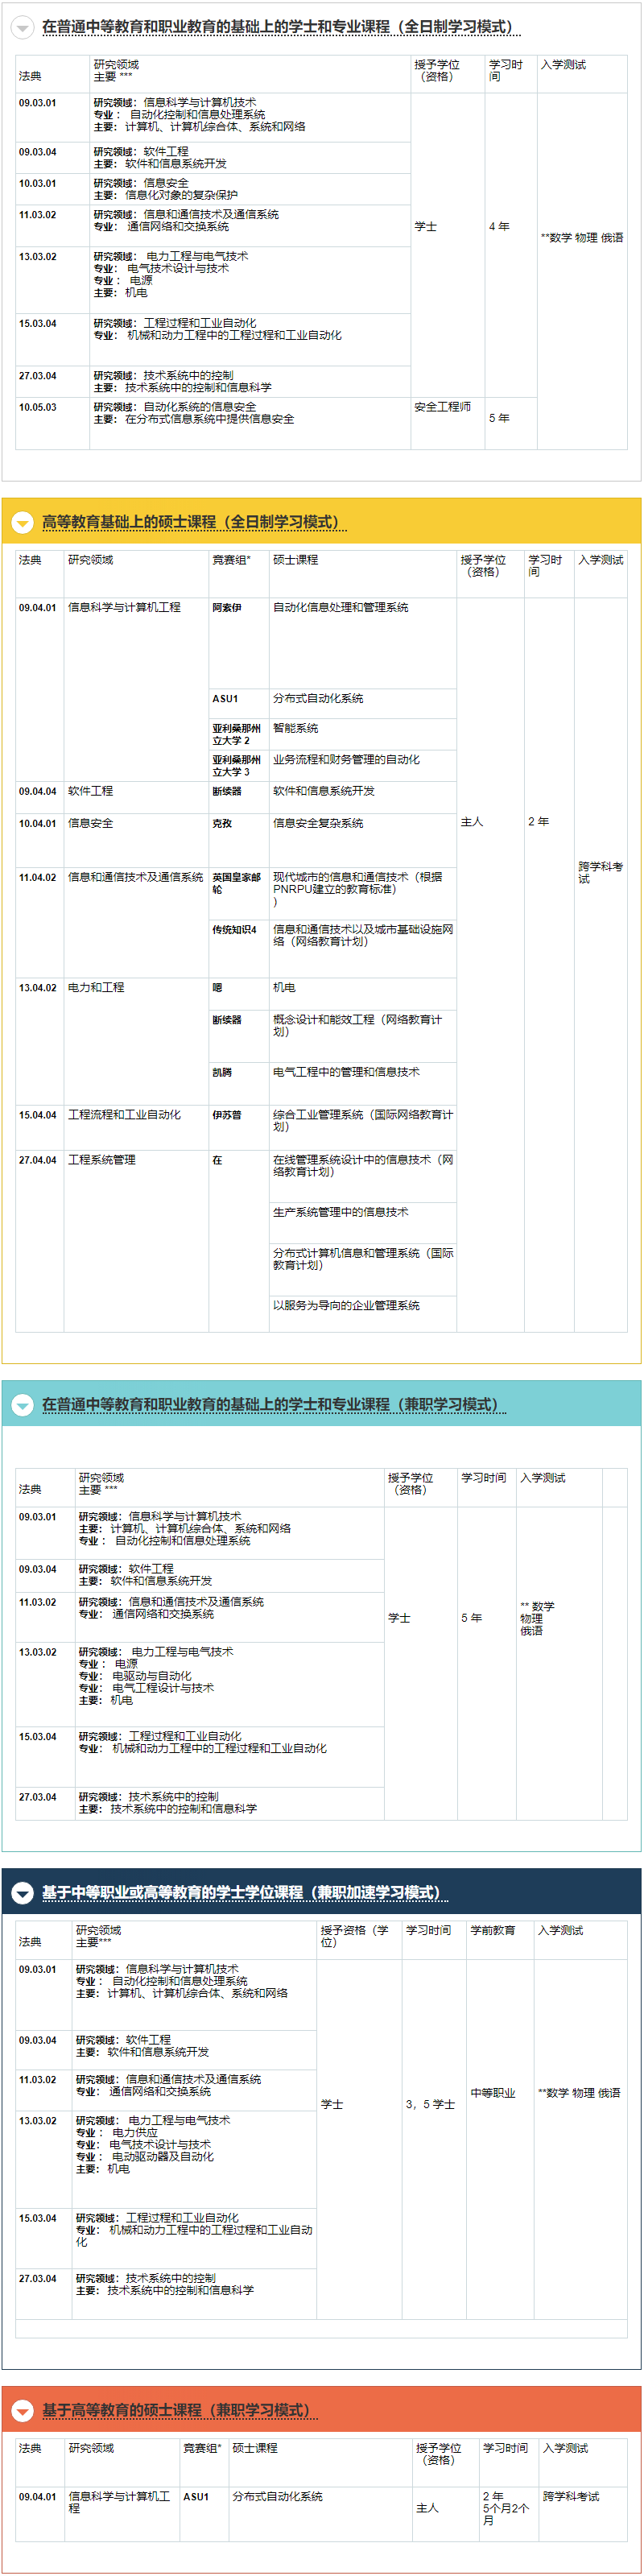Click 生产系统管理中的信息技术 program
The height and width of the screenshot is (2576, 644).
point(341,1212)
